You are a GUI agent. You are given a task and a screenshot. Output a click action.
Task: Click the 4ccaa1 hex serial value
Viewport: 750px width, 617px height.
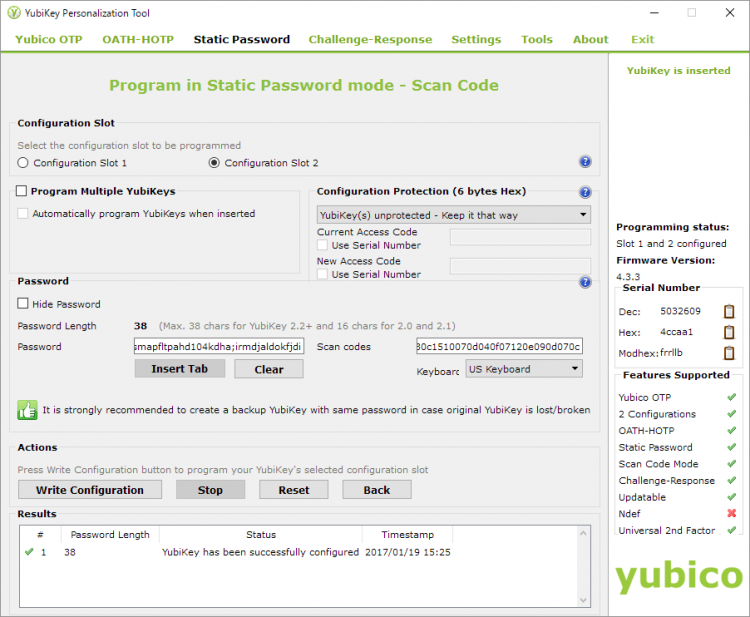676,332
